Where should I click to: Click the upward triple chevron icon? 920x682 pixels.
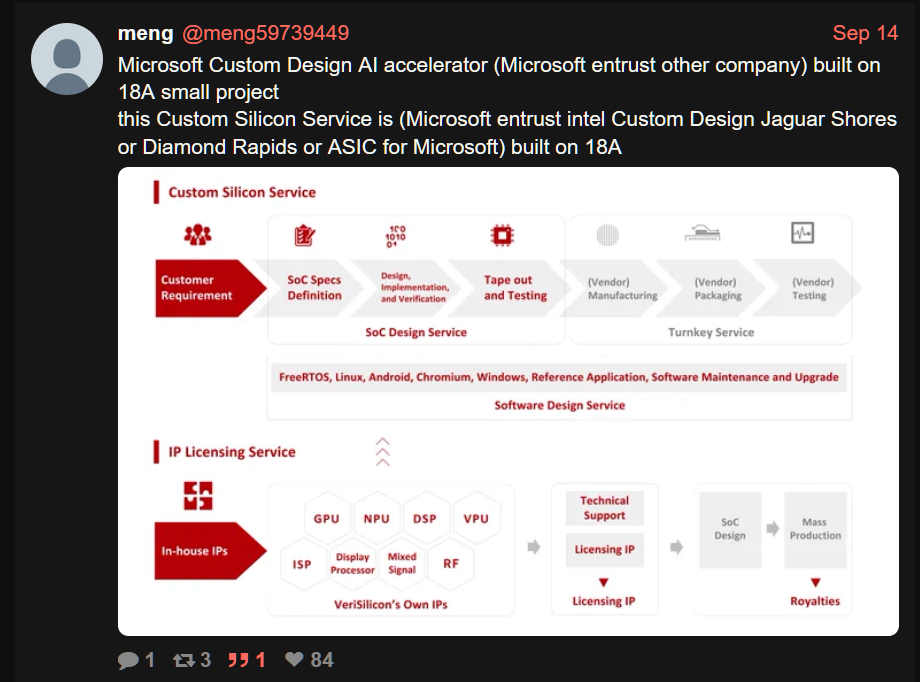click(x=383, y=452)
